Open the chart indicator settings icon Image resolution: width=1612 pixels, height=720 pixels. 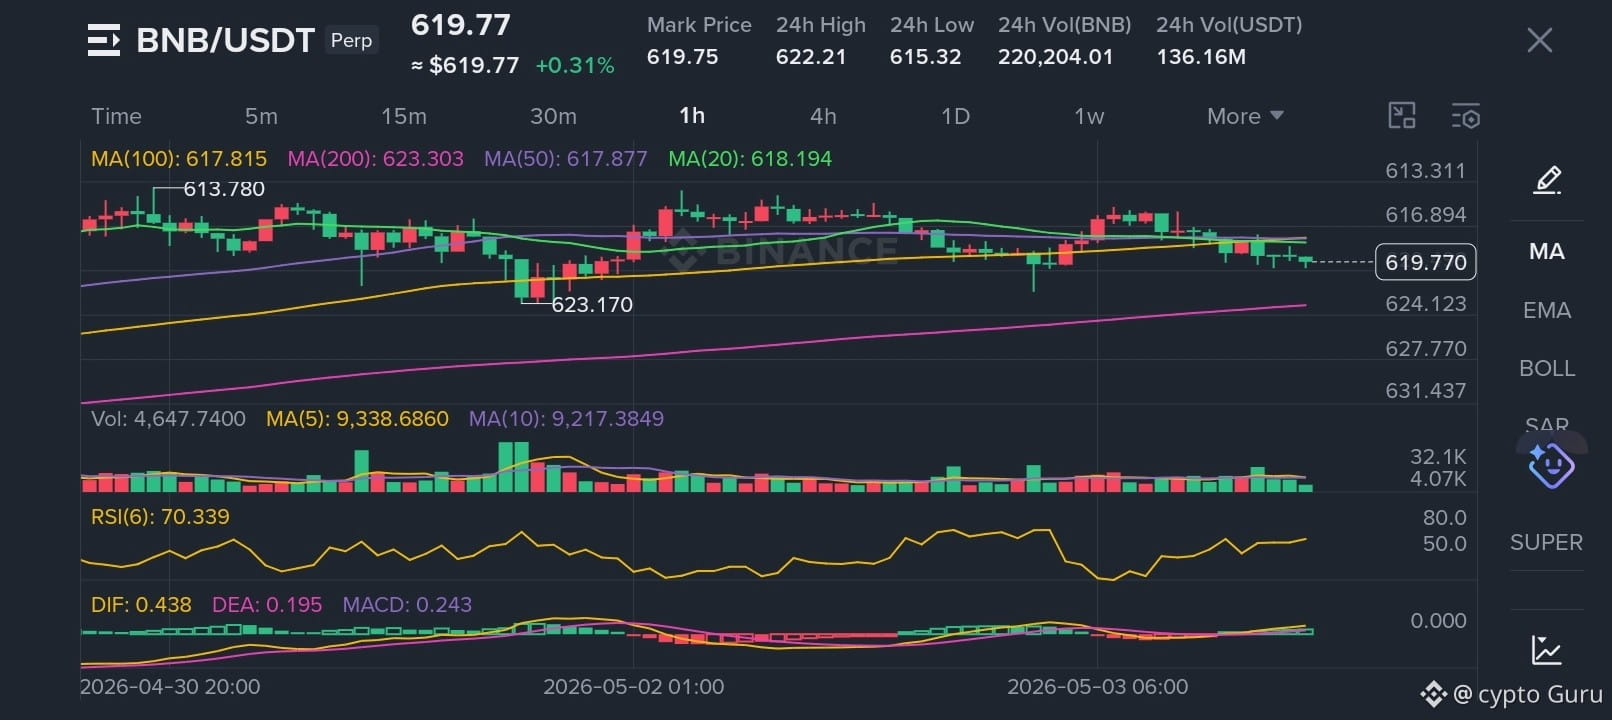pos(1466,116)
